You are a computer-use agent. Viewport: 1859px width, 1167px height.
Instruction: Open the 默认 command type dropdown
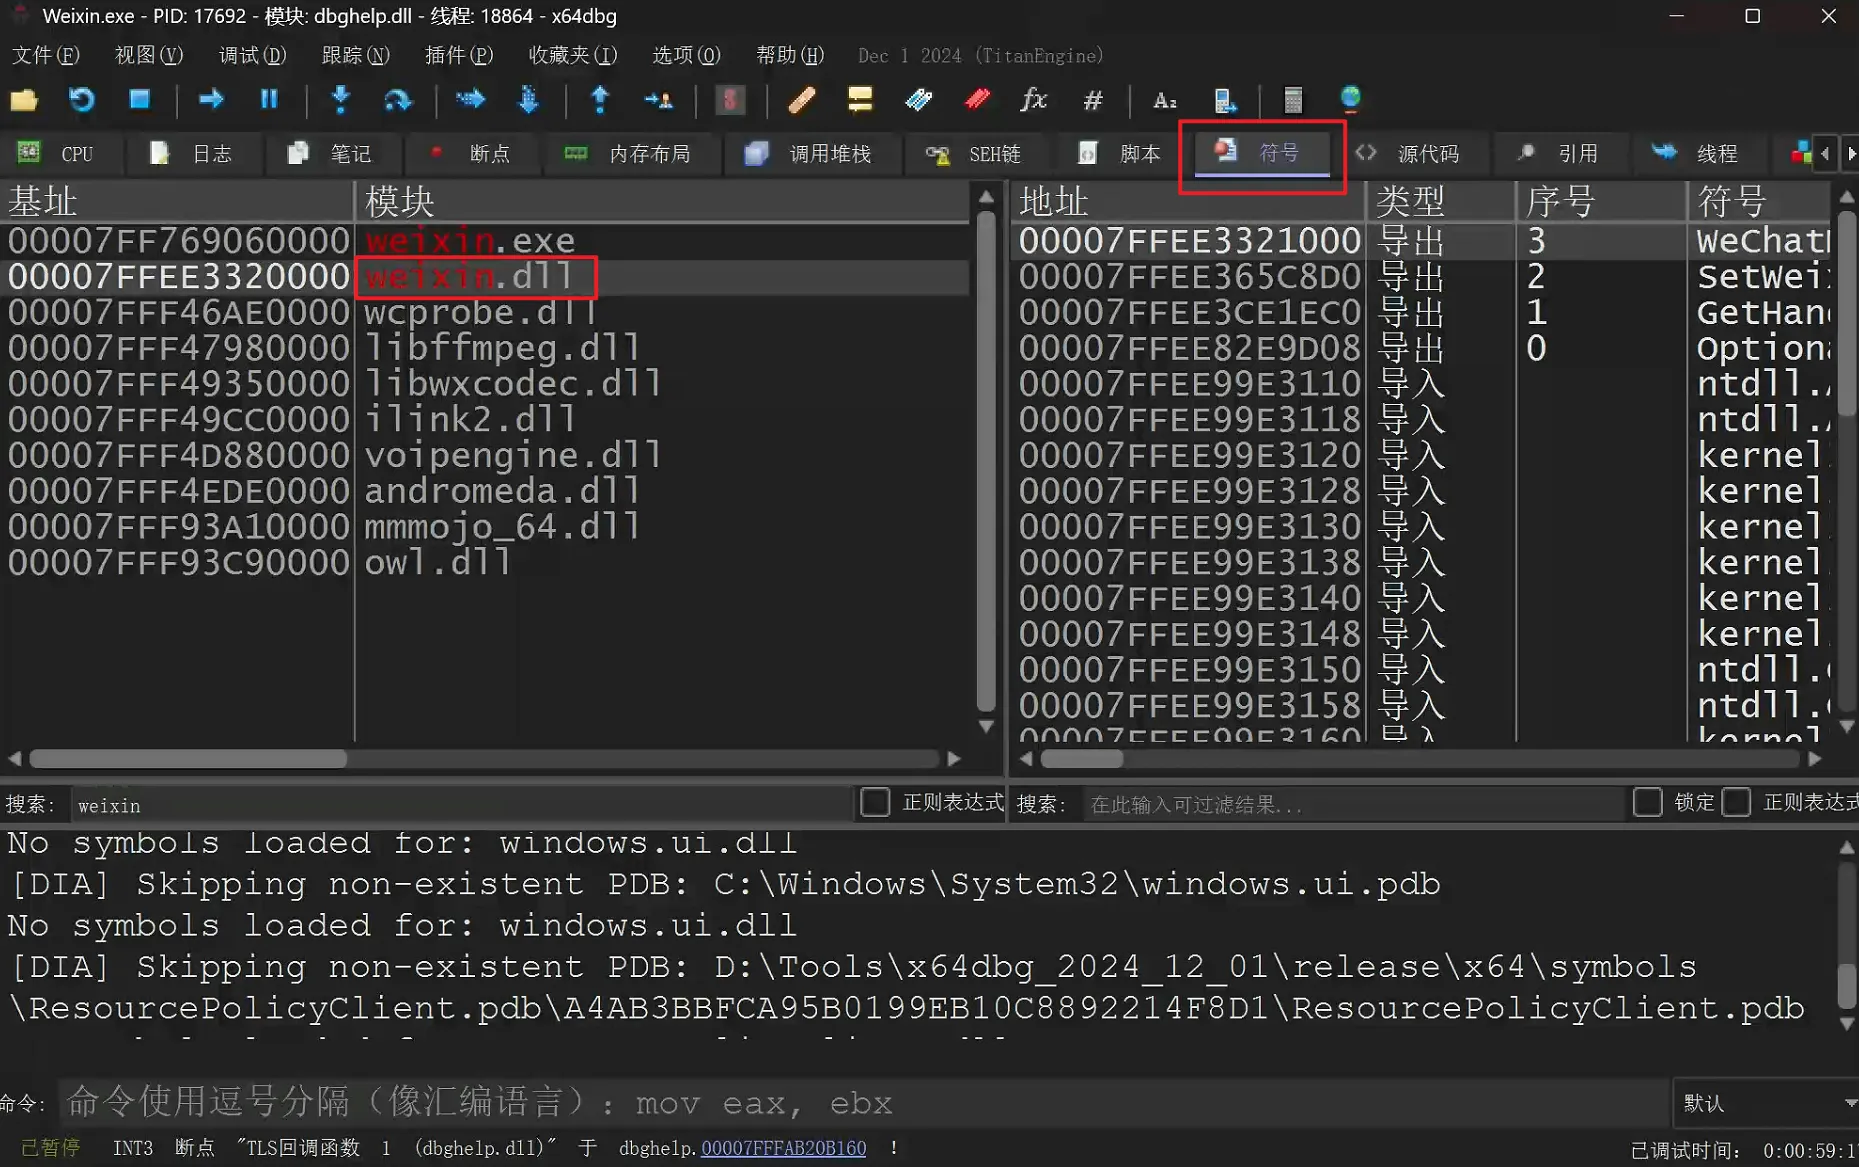click(x=1766, y=1103)
